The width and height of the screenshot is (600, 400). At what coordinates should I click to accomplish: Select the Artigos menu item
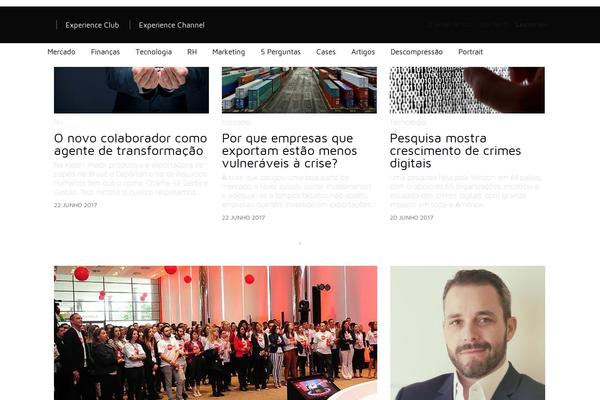click(x=363, y=52)
